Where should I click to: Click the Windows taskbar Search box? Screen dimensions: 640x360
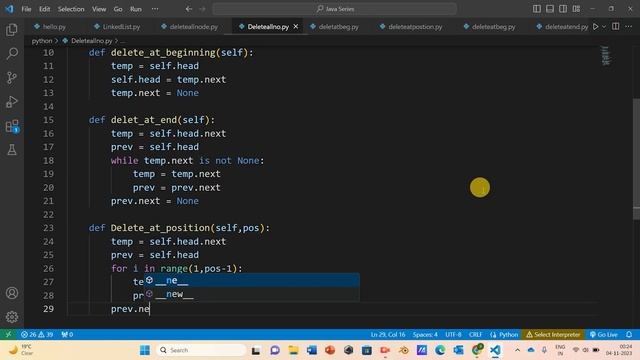200,350
